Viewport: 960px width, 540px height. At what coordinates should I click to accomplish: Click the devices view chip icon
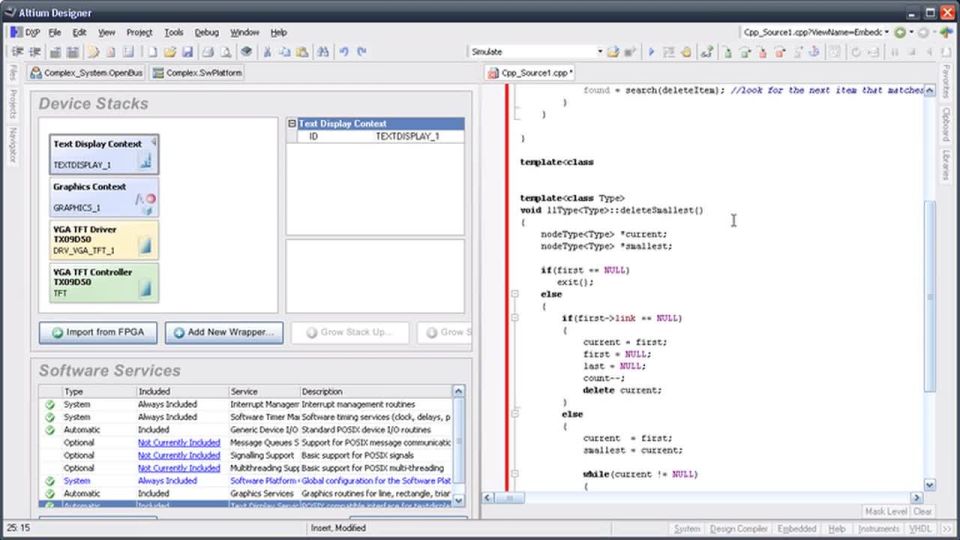(246, 51)
